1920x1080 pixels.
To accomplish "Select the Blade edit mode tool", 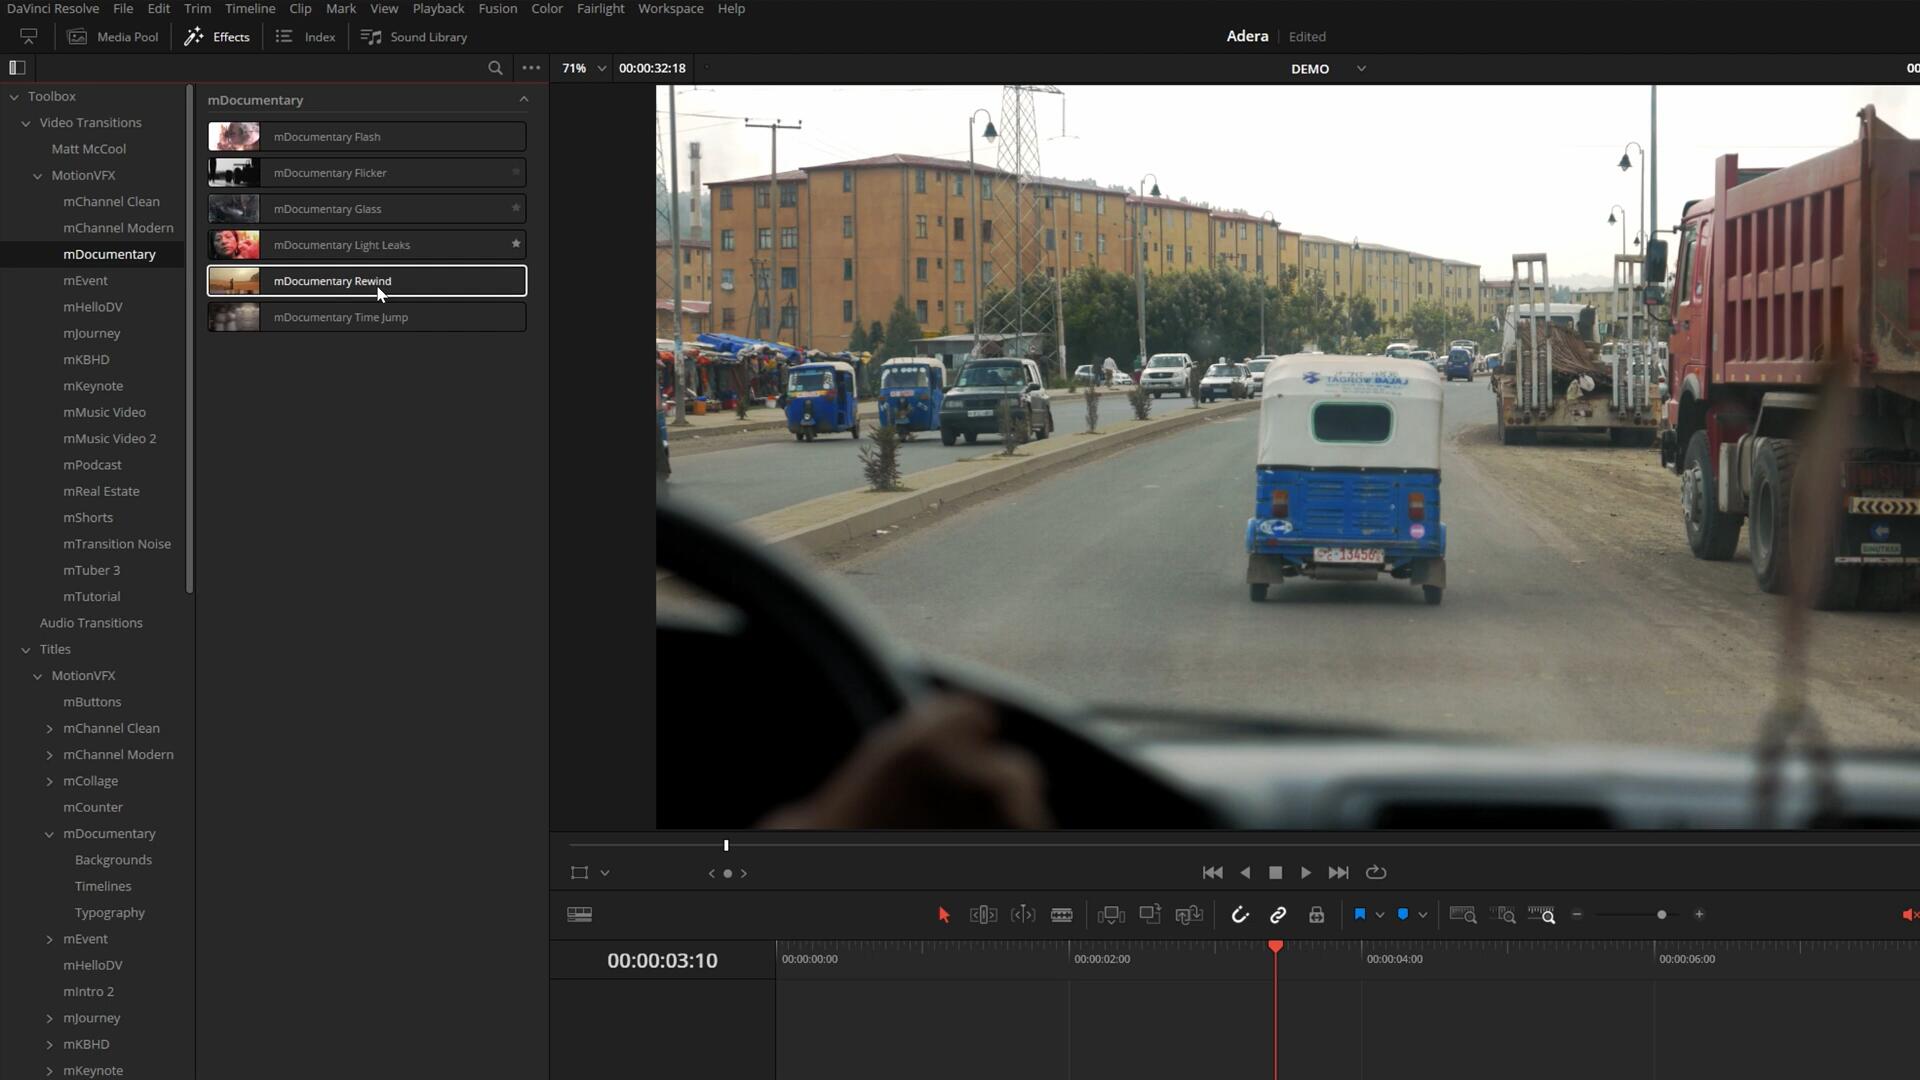I will 1061,915.
